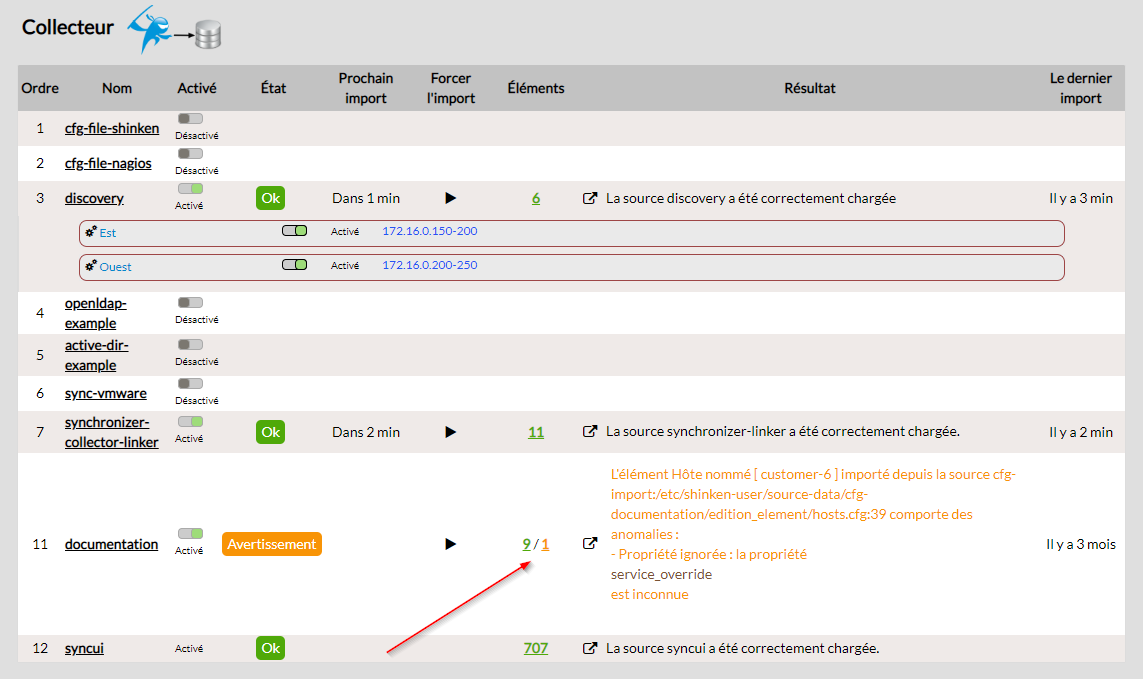This screenshot has height=679, width=1143.
Task: Open the documentation source link
Action: click(111, 544)
